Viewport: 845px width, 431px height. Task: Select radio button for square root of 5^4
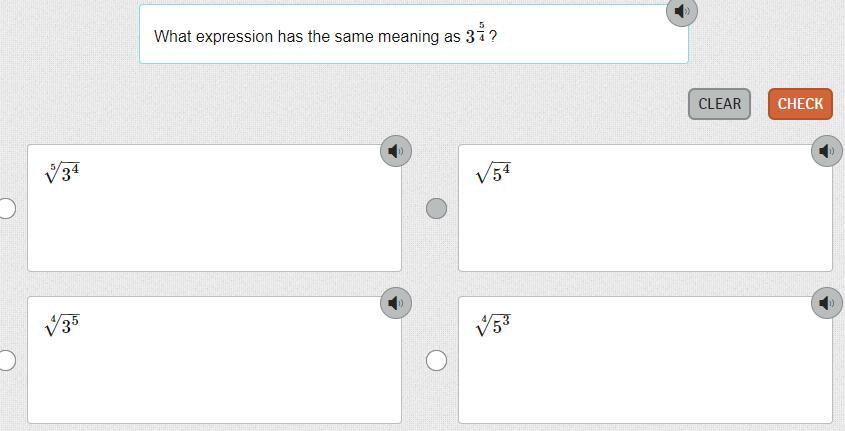[436, 208]
